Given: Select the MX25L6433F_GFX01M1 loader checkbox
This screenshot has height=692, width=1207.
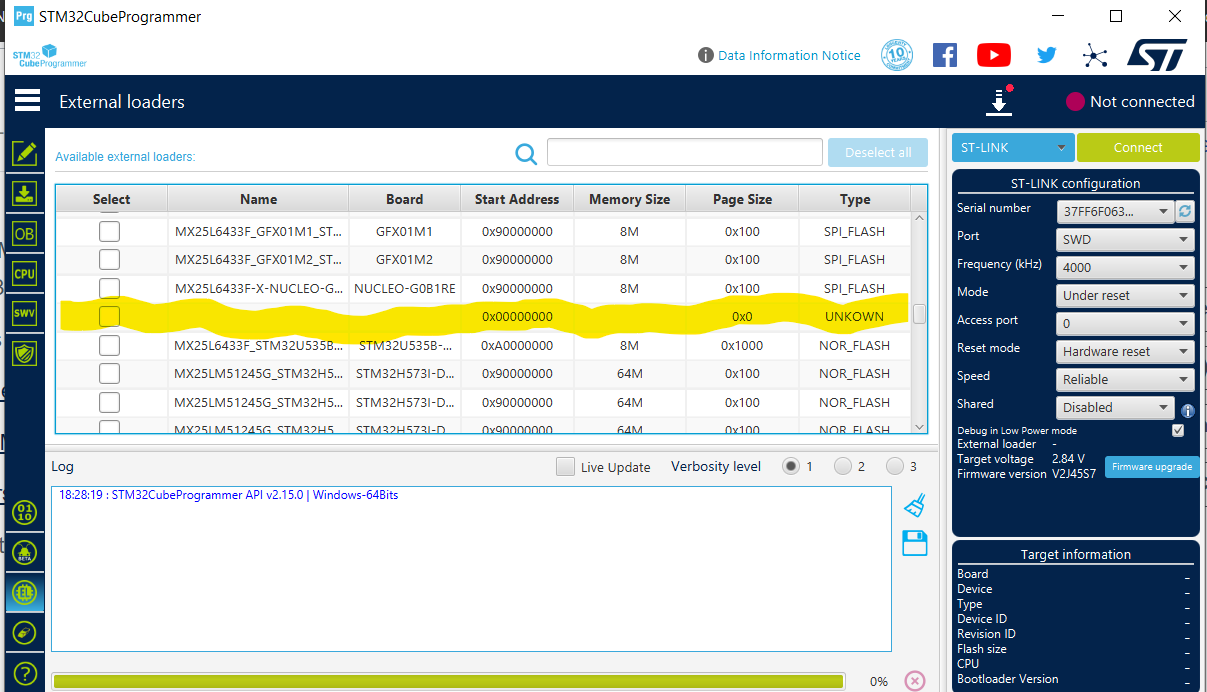Looking at the screenshot, I should point(109,231).
